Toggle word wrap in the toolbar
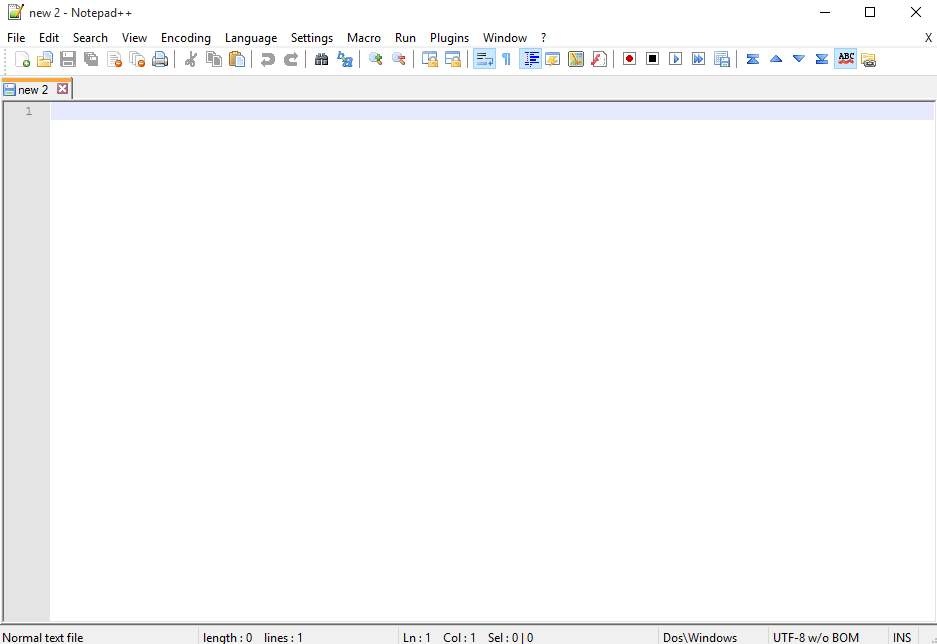Image resolution: width=937 pixels, height=644 pixels. (x=484, y=59)
